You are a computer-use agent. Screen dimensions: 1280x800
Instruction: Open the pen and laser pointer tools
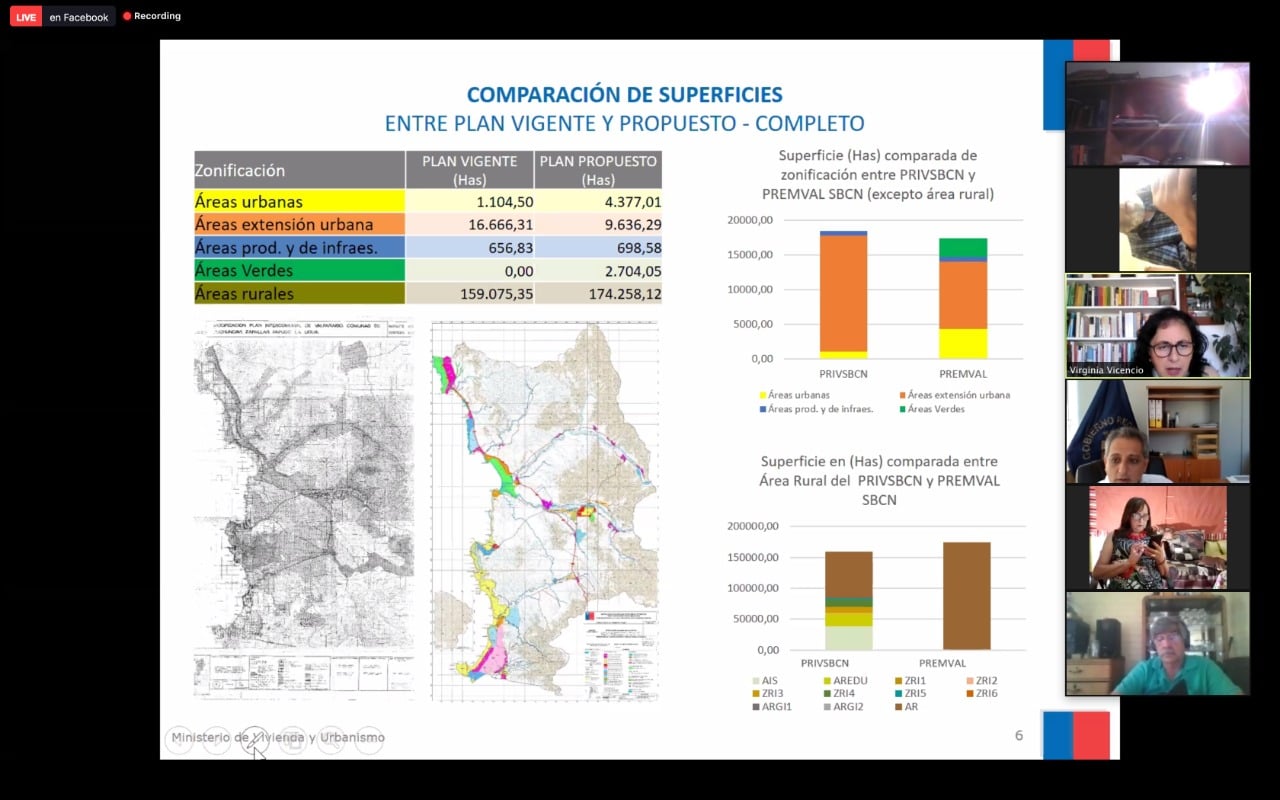[255, 740]
